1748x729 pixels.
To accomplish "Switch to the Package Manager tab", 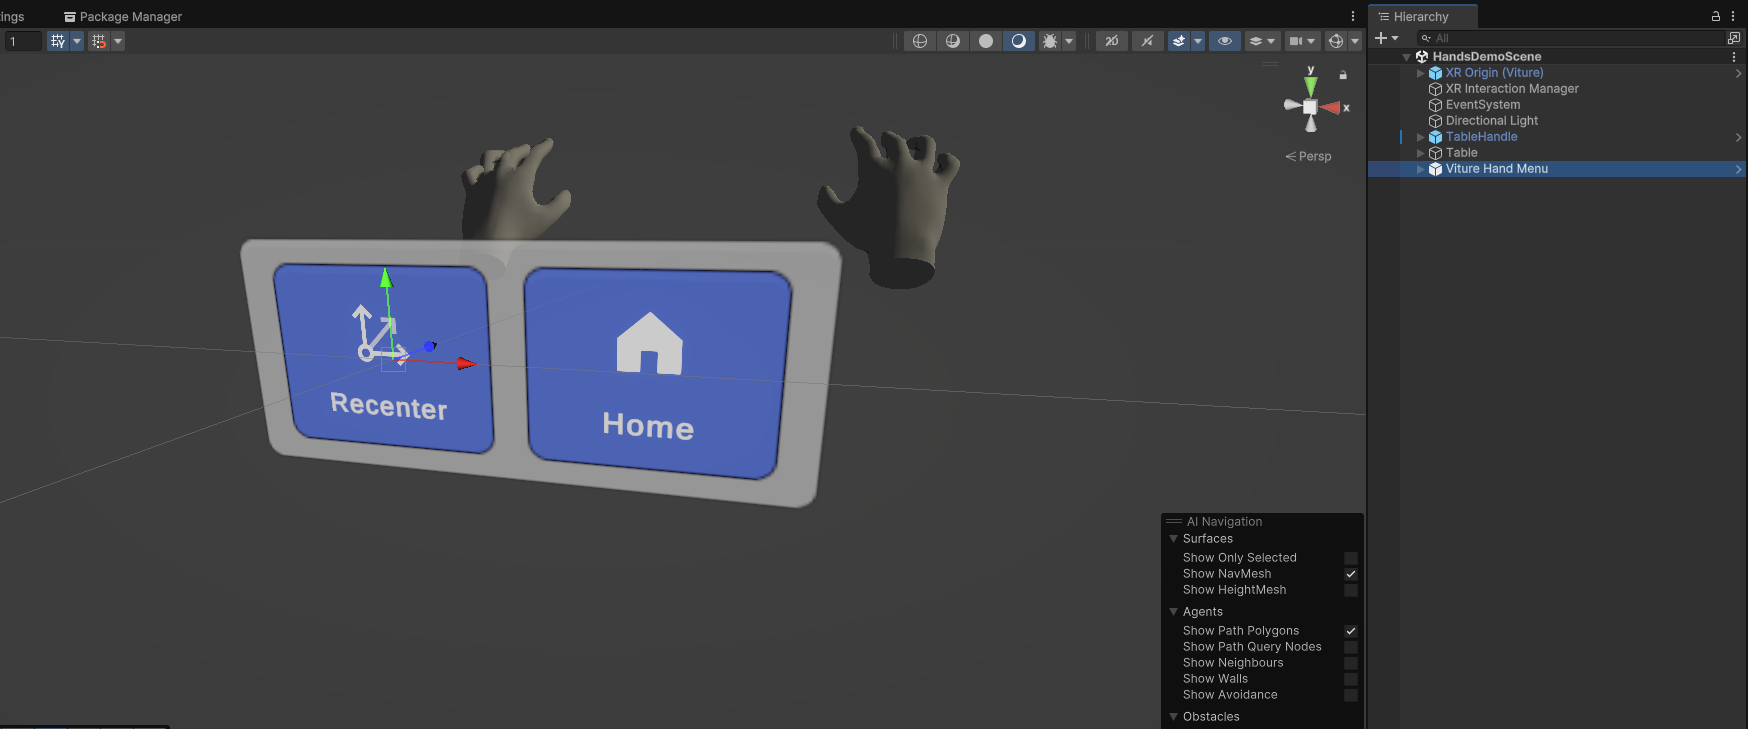I will pyautogui.click(x=123, y=17).
